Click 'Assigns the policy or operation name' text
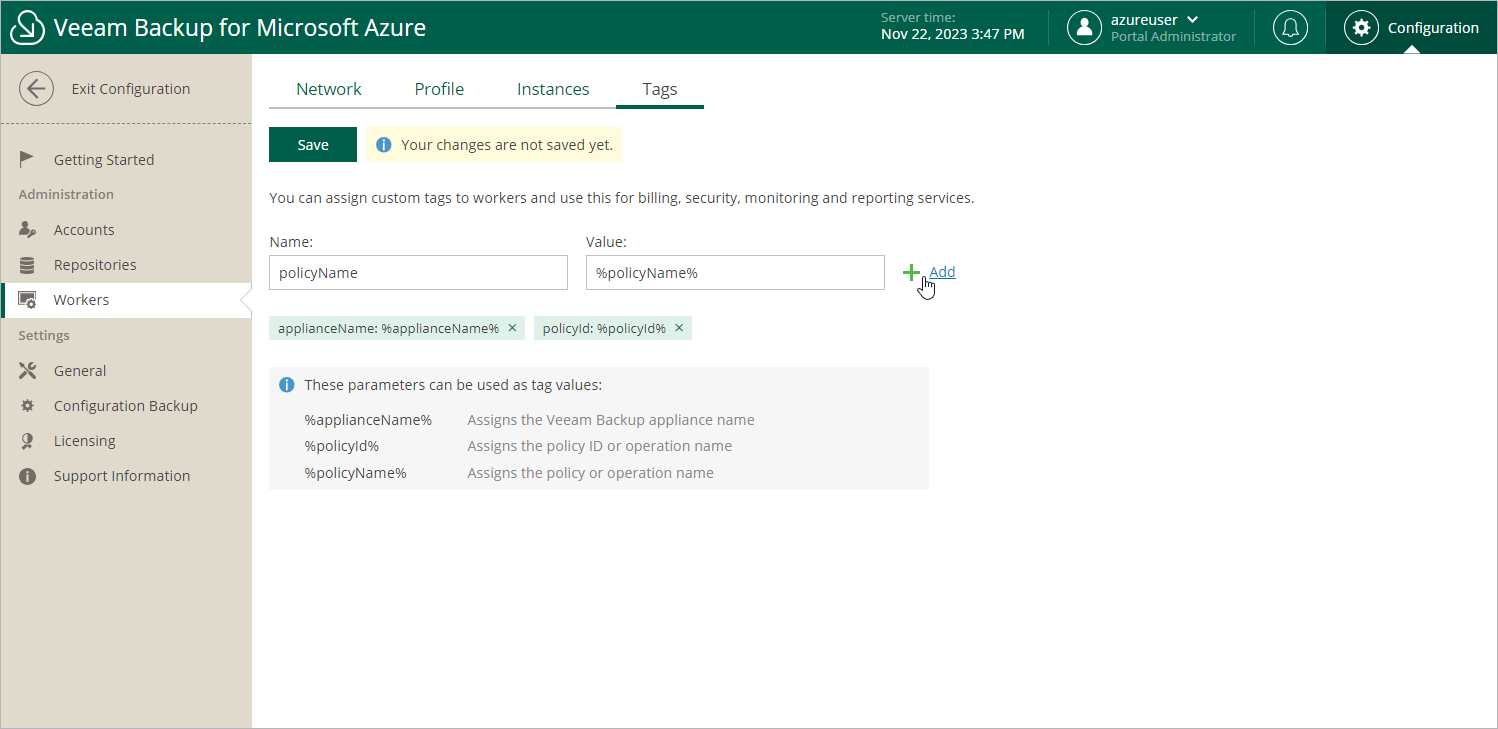 [591, 473]
